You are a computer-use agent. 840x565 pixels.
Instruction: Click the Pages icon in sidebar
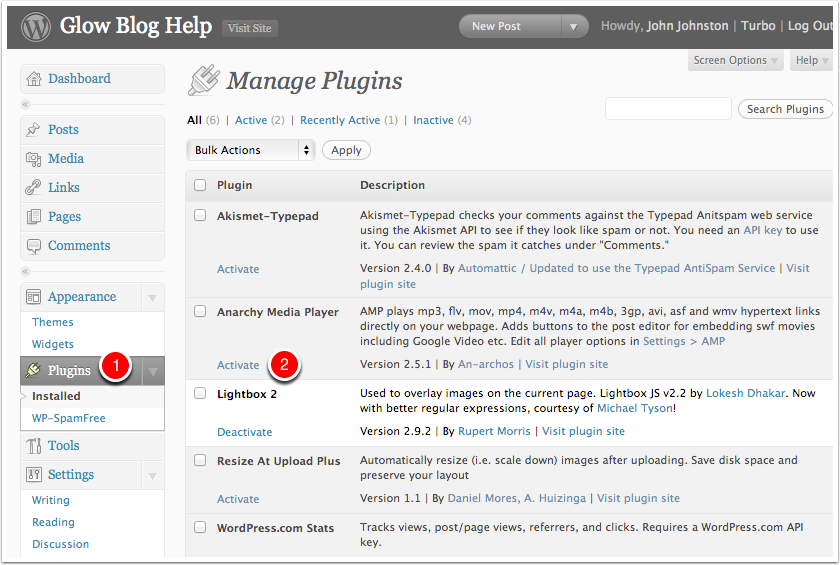pos(34,217)
